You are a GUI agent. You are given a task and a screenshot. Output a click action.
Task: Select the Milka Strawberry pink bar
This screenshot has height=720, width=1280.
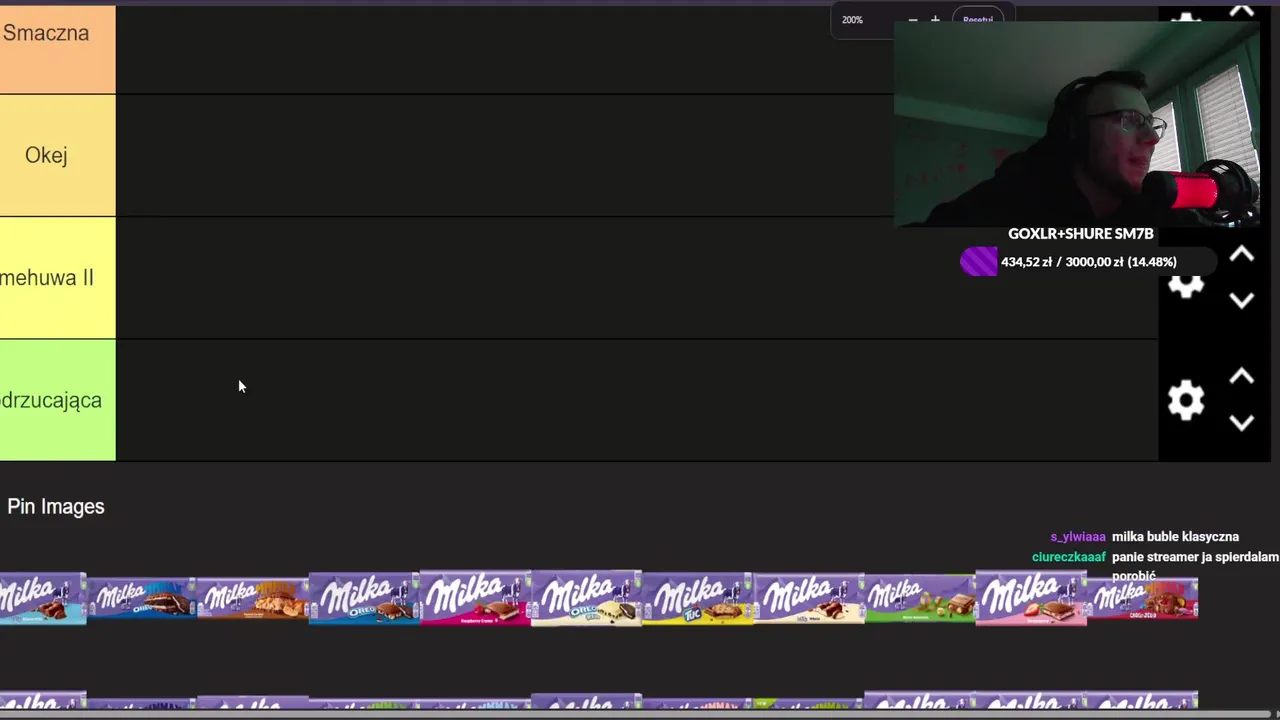pos(1030,598)
